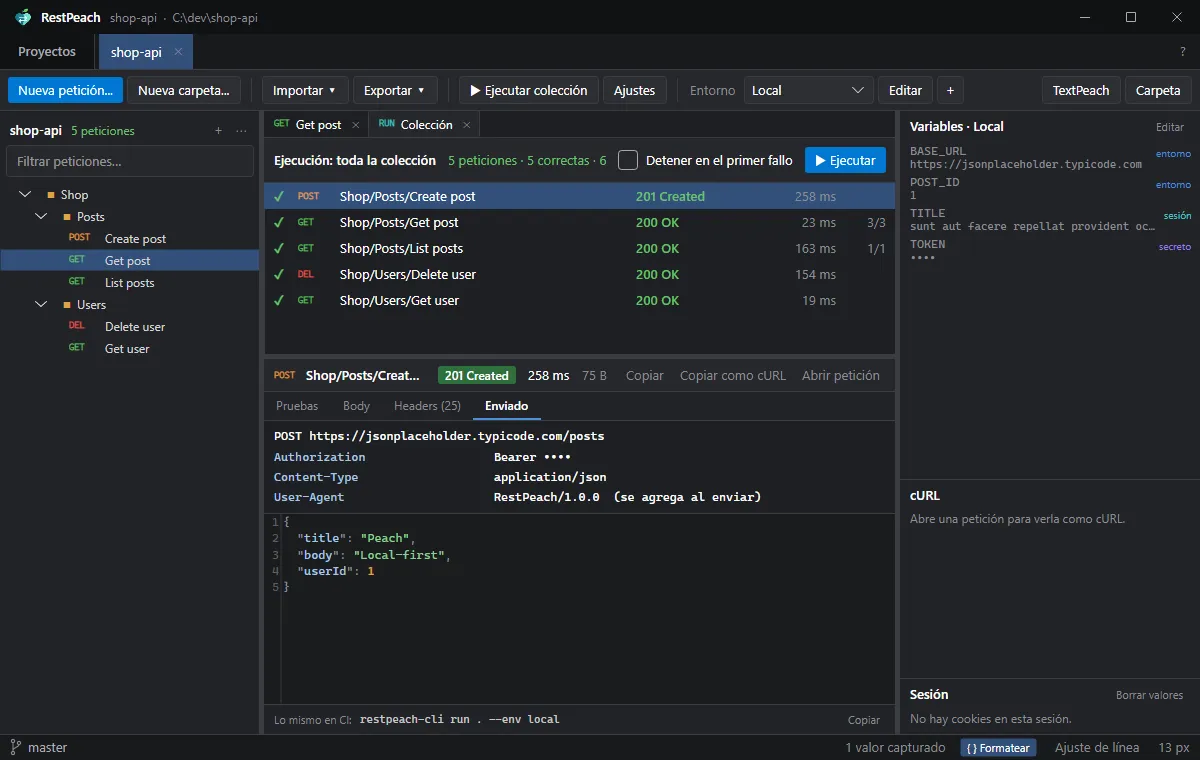The width and height of the screenshot is (1200, 760).
Task: Click the Nueva petición button
Action: tap(65, 90)
